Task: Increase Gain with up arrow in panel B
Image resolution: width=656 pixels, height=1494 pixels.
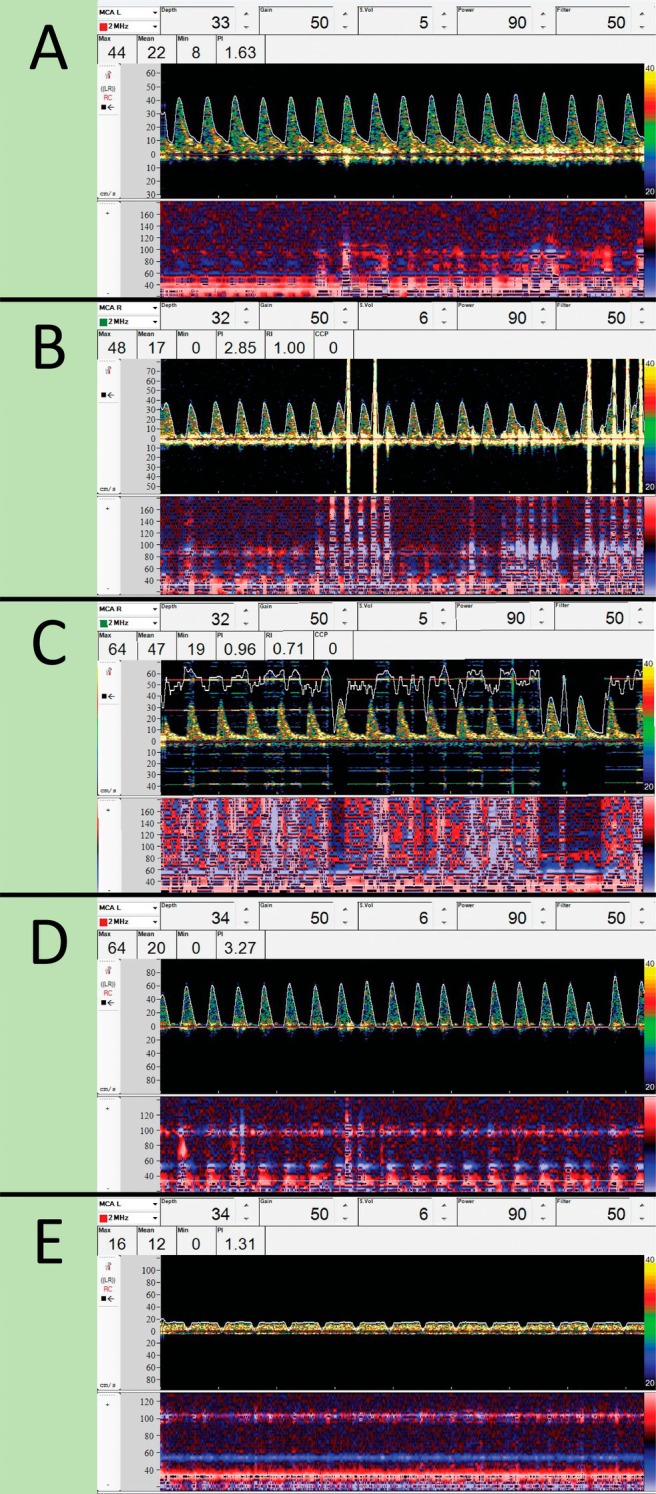Action: [x=345, y=311]
